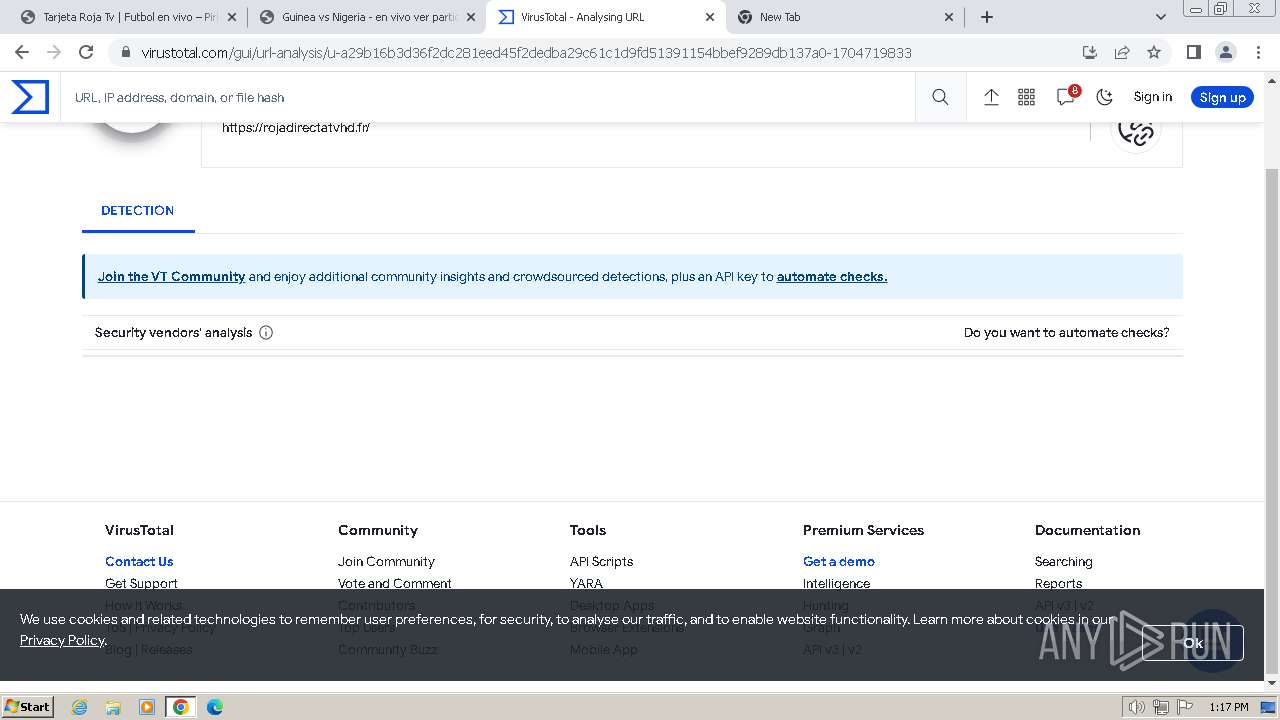Open Searching documentation link
1280x720 pixels.
point(1063,562)
